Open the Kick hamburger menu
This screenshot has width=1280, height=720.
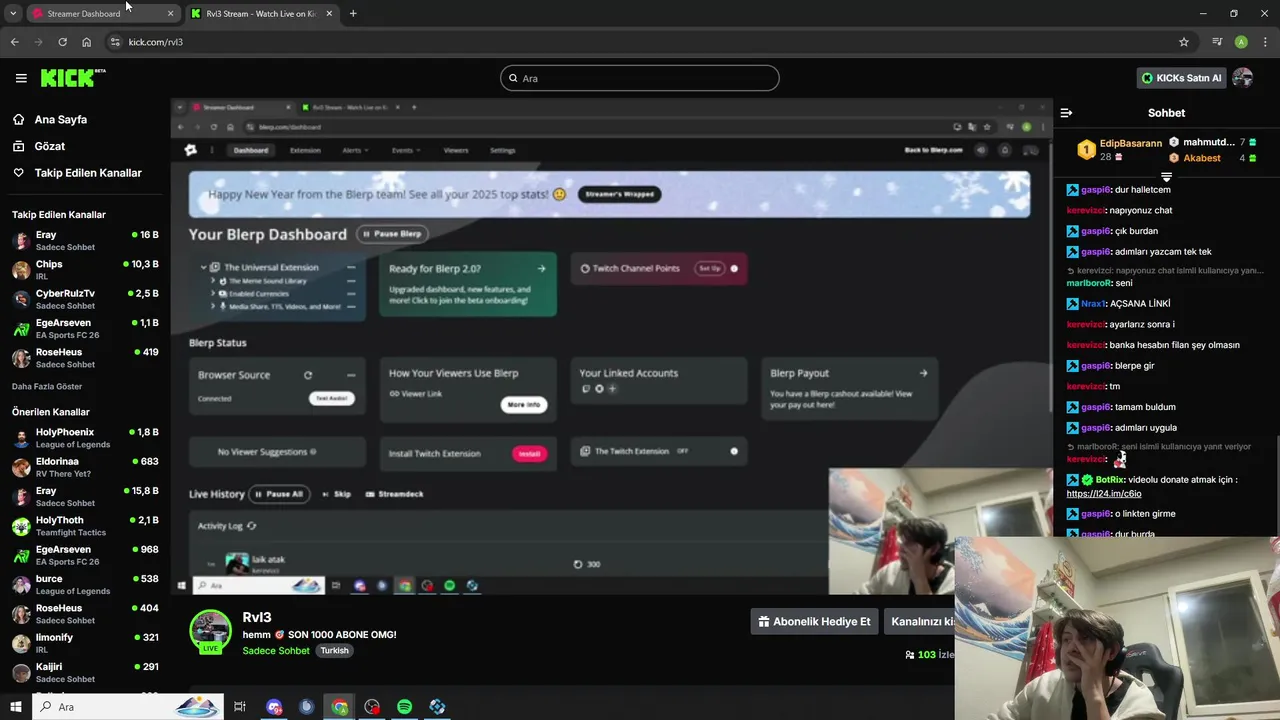click(x=21, y=78)
